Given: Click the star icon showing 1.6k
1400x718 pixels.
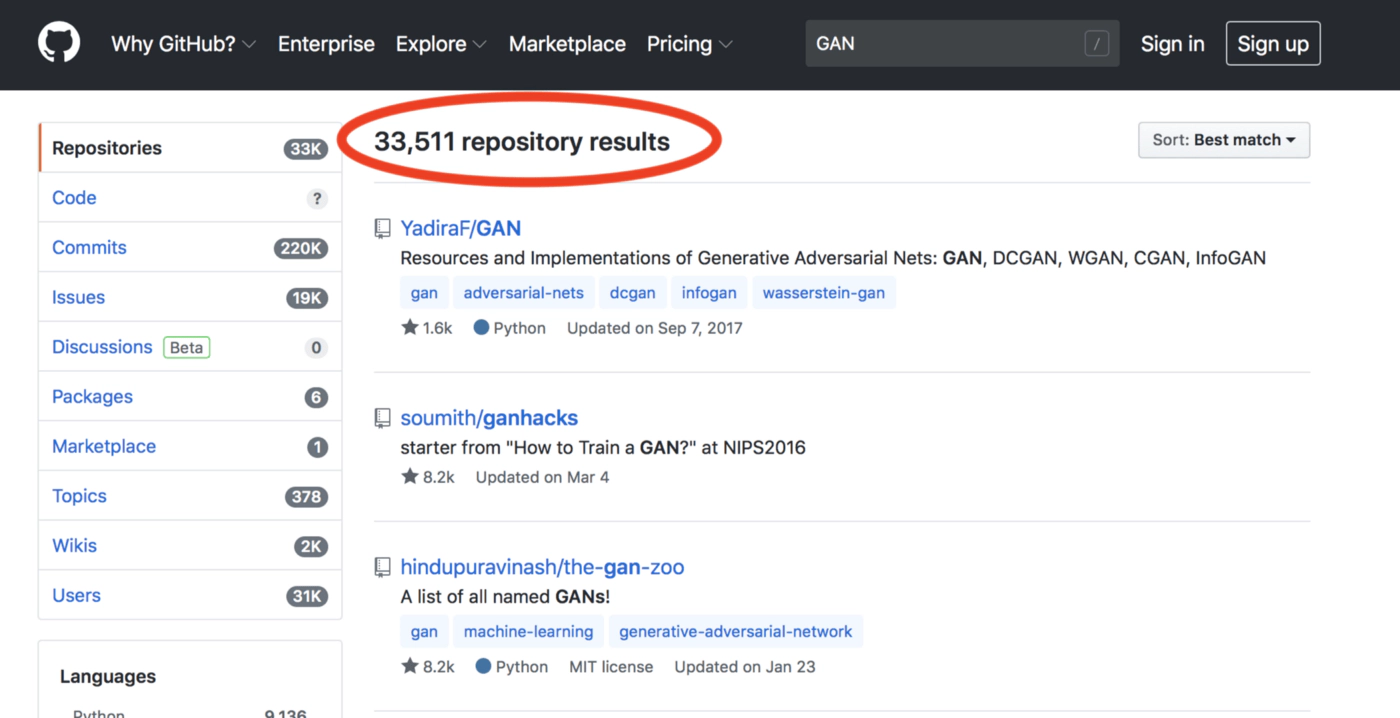Looking at the screenshot, I should tap(410, 328).
